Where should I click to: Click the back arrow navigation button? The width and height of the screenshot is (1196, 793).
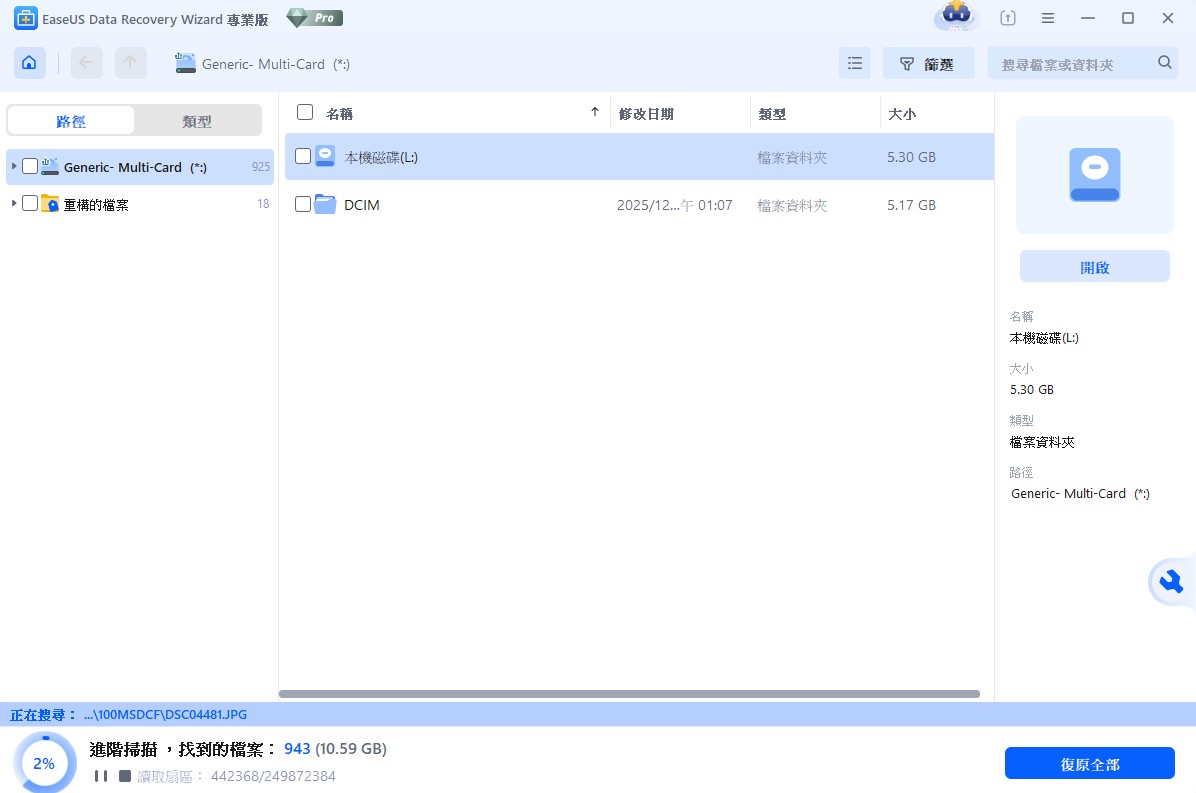point(86,63)
